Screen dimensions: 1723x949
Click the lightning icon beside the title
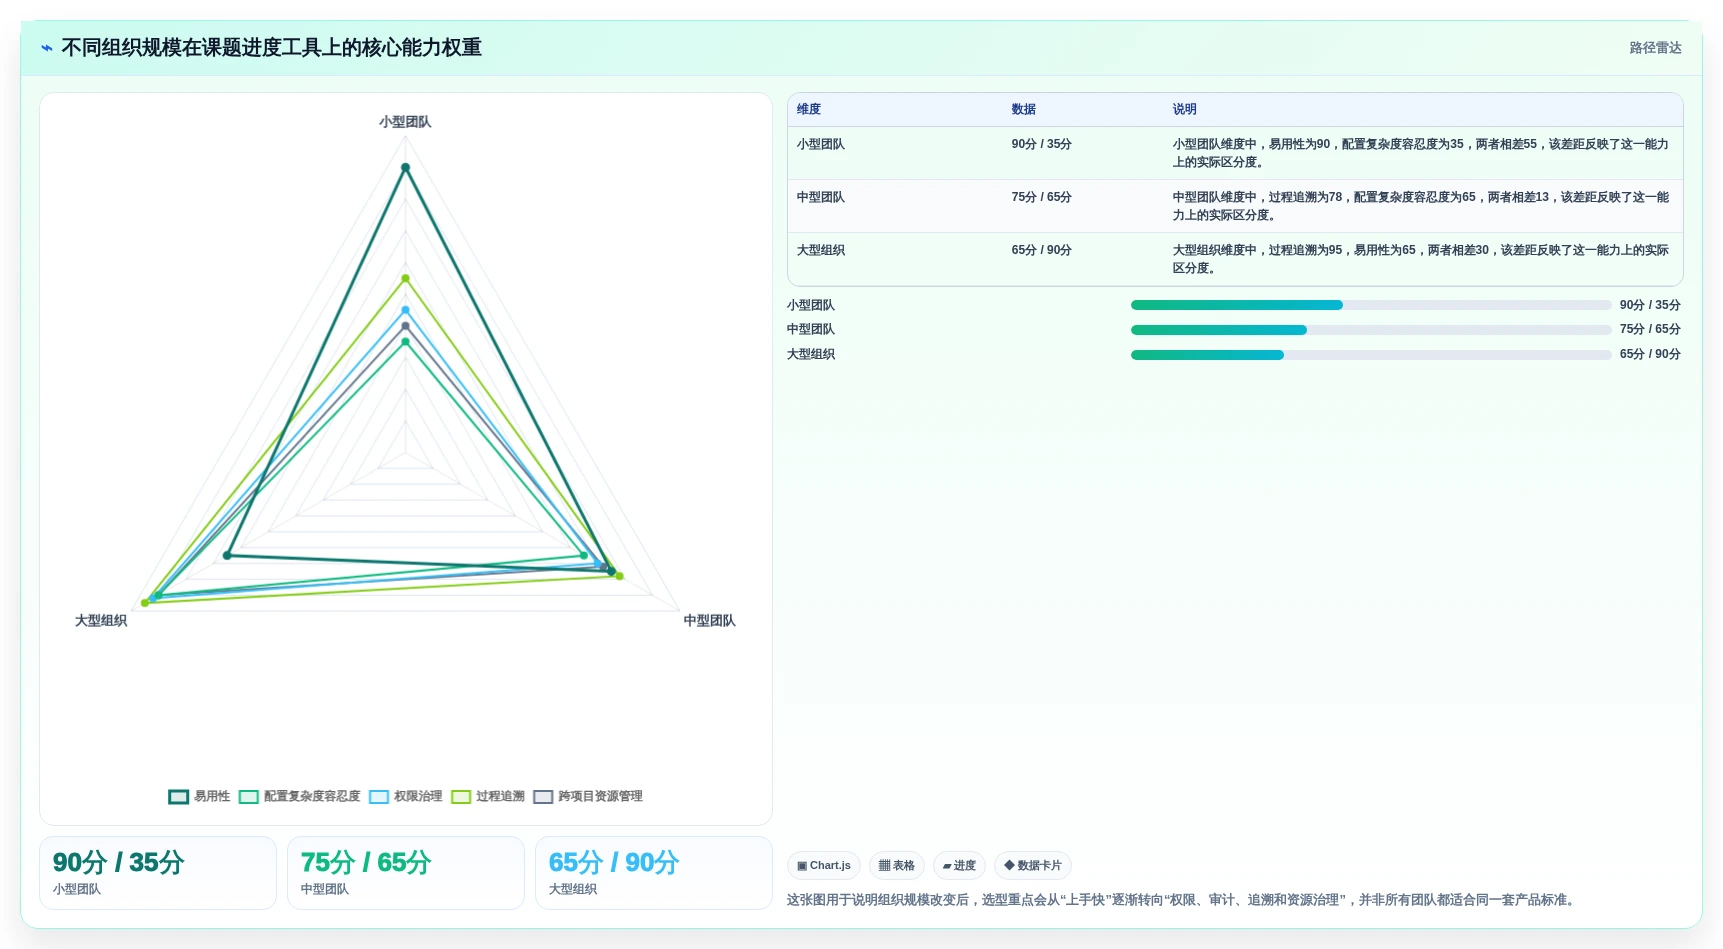(x=47, y=48)
